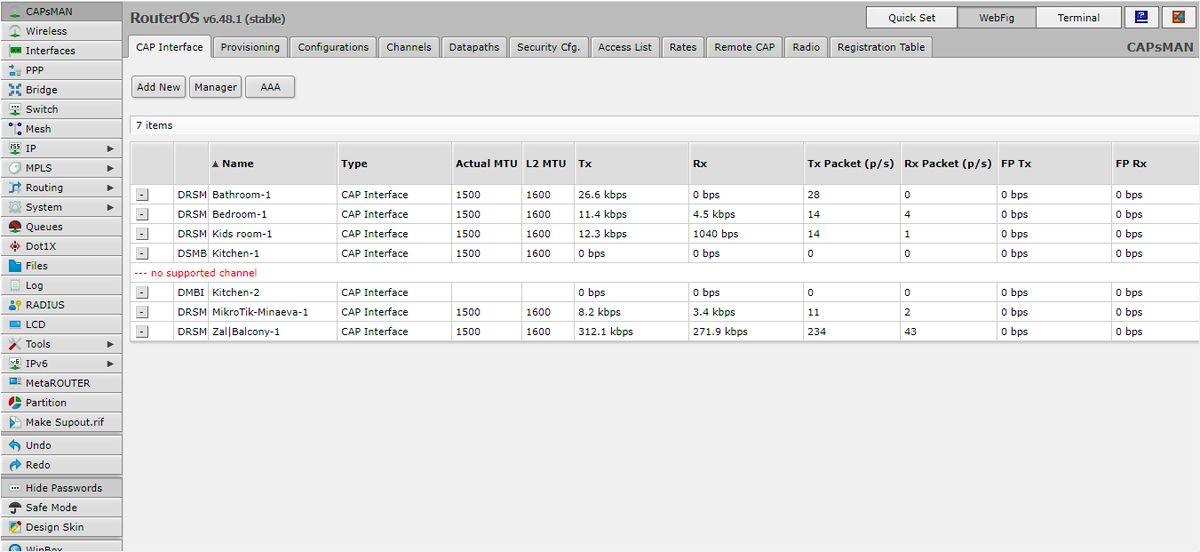Click the Rx Packet (p/s) column header
Screen dimensions: 1200x552
947,164
